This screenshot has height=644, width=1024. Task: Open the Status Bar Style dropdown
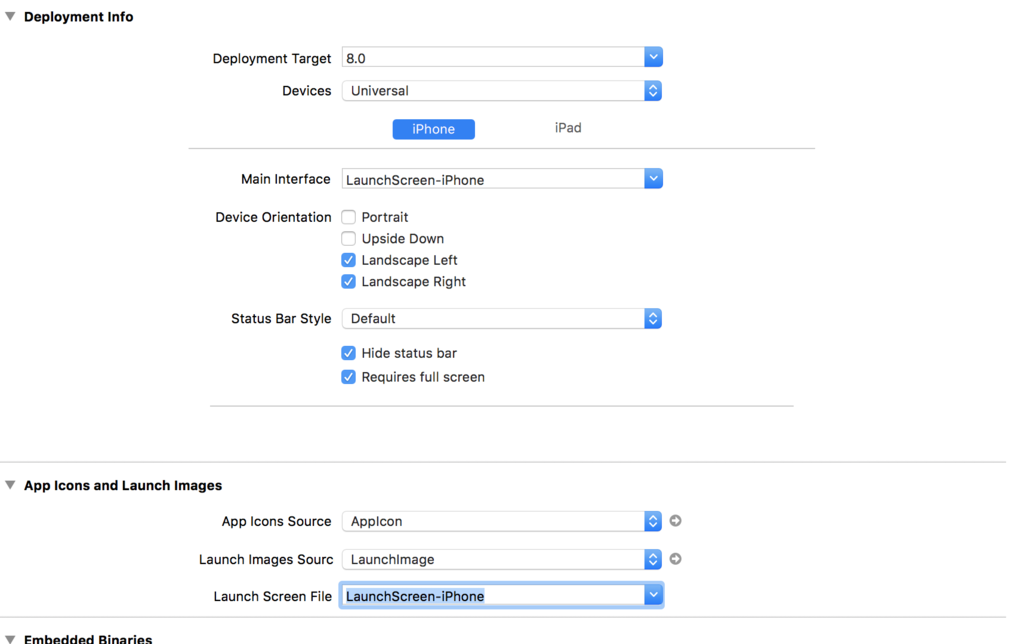coord(652,318)
